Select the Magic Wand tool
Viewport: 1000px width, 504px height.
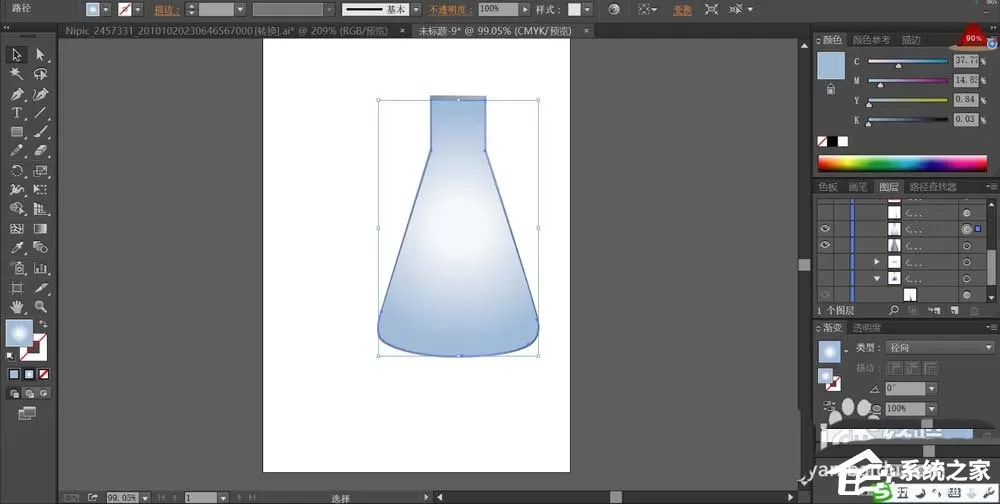click(17, 74)
